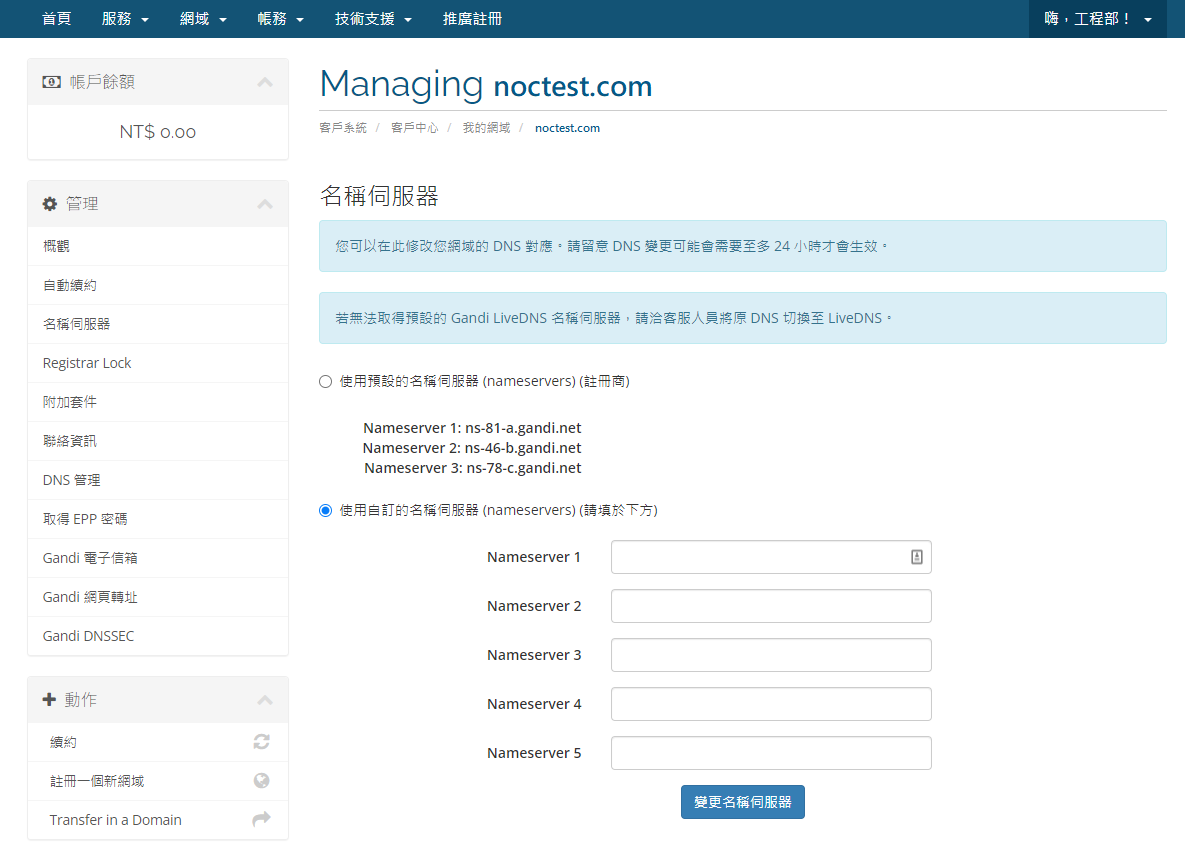Focus the Nameserver 3 input field
Viewport: 1185px width, 847px height.
pos(771,655)
